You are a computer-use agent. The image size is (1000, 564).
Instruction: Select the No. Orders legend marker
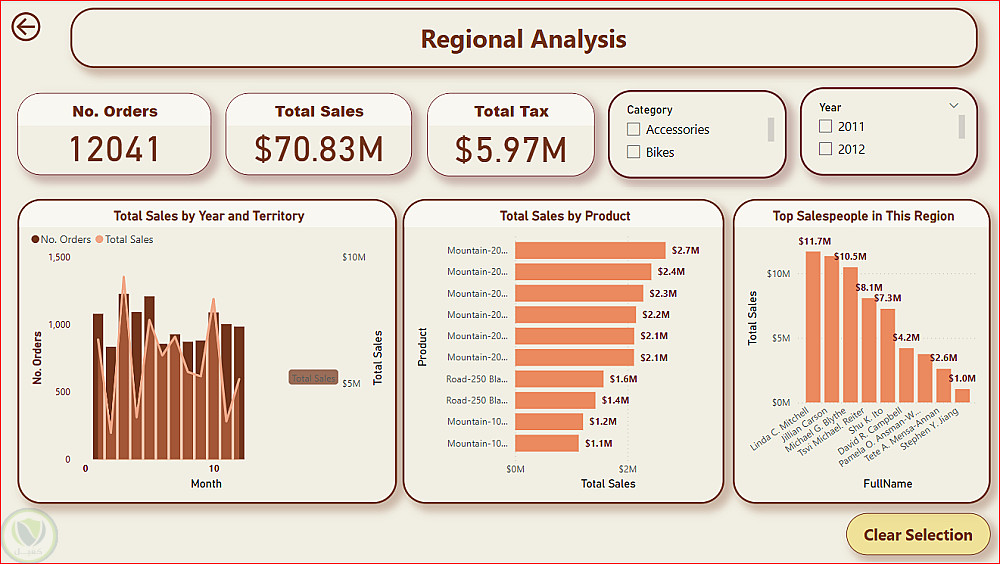pyautogui.click(x=35, y=239)
